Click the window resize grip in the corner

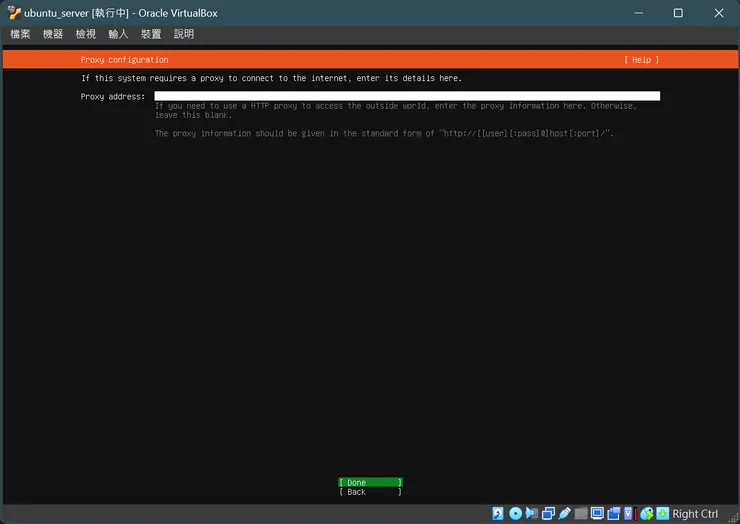734,518
